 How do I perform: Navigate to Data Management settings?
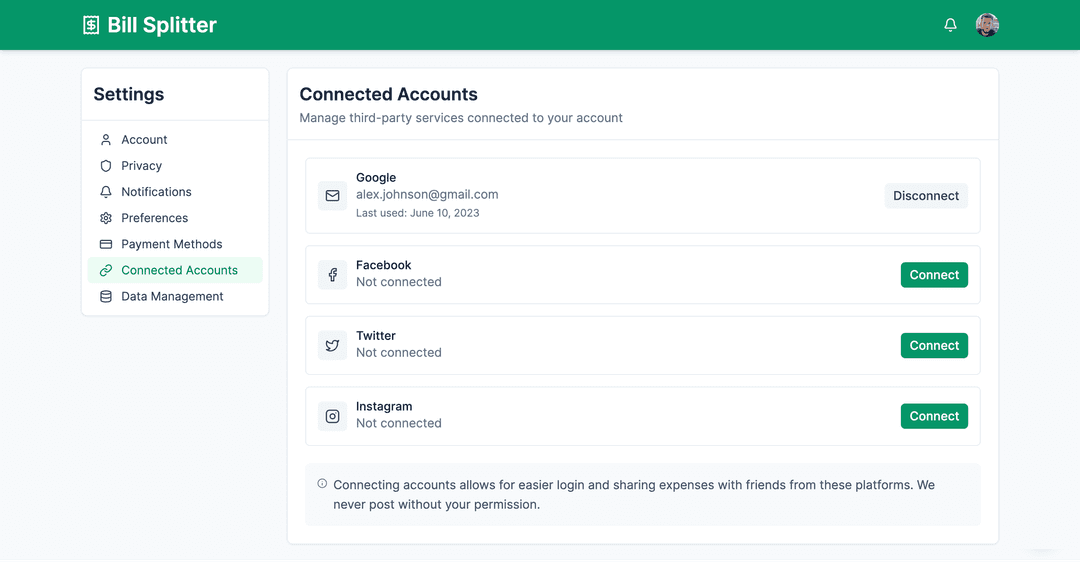click(172, 296)
